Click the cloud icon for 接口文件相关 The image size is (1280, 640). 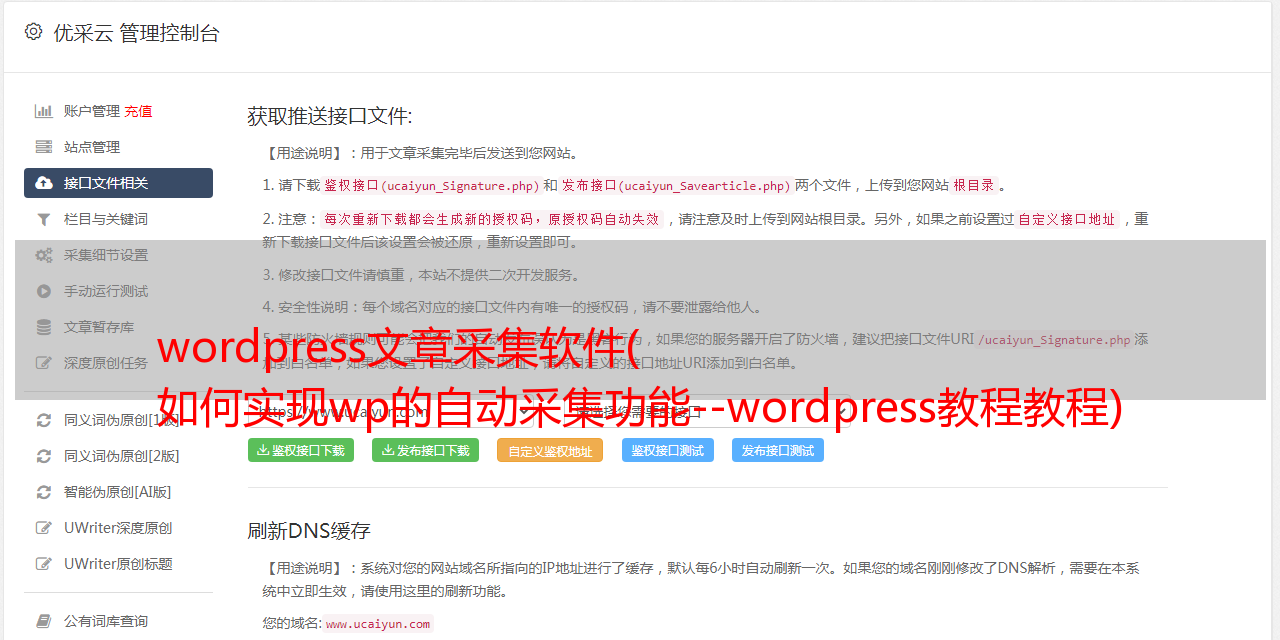(x=44, y=183)
